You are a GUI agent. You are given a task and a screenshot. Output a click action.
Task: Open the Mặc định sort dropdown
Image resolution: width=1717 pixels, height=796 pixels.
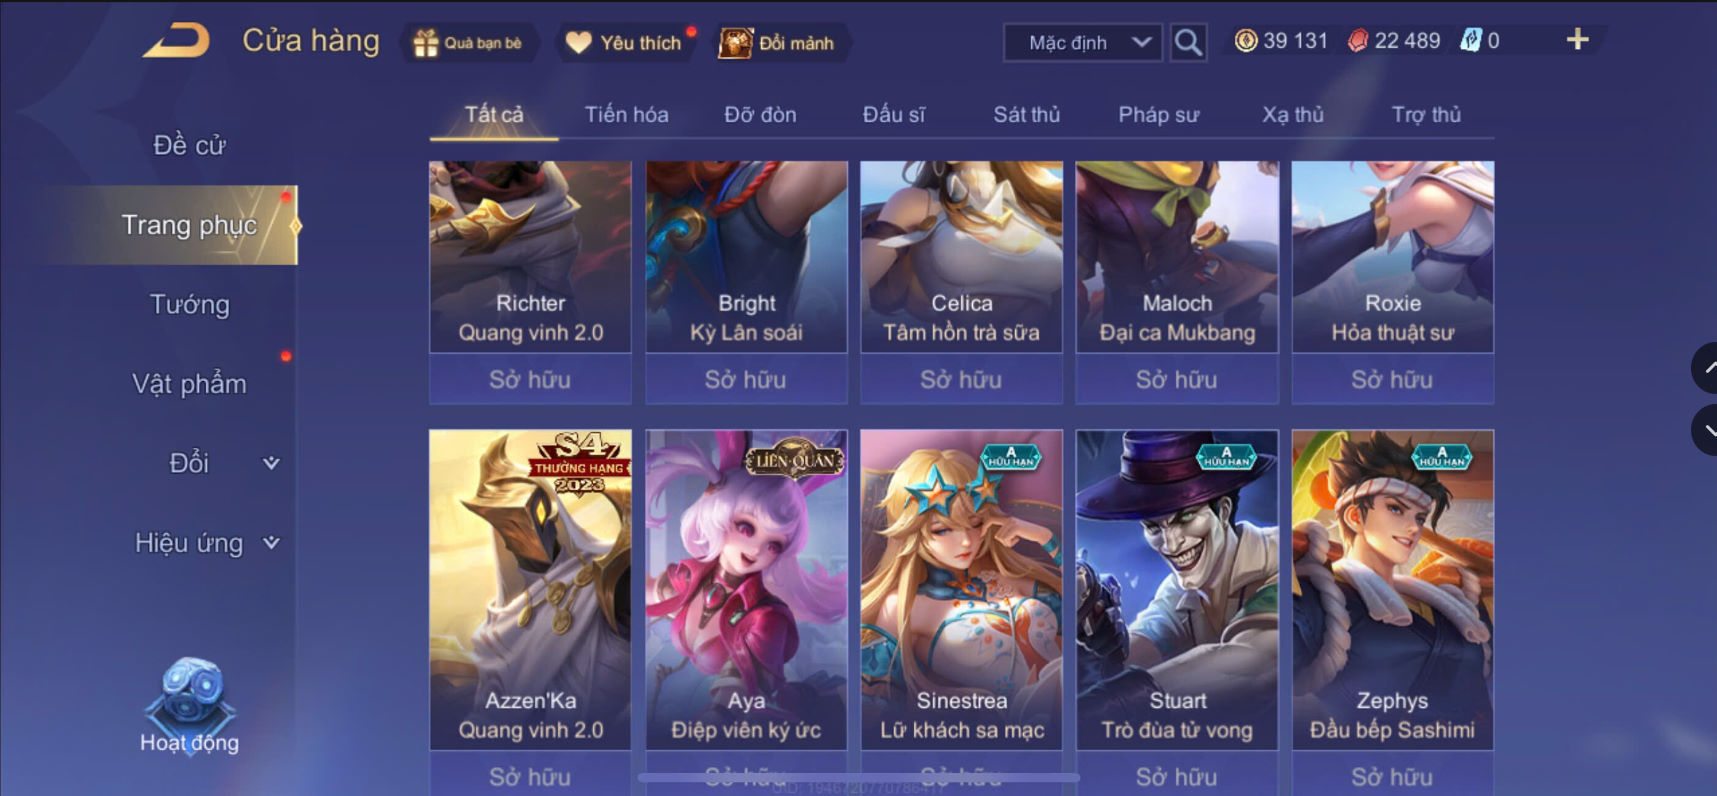tap(1083, 43)
